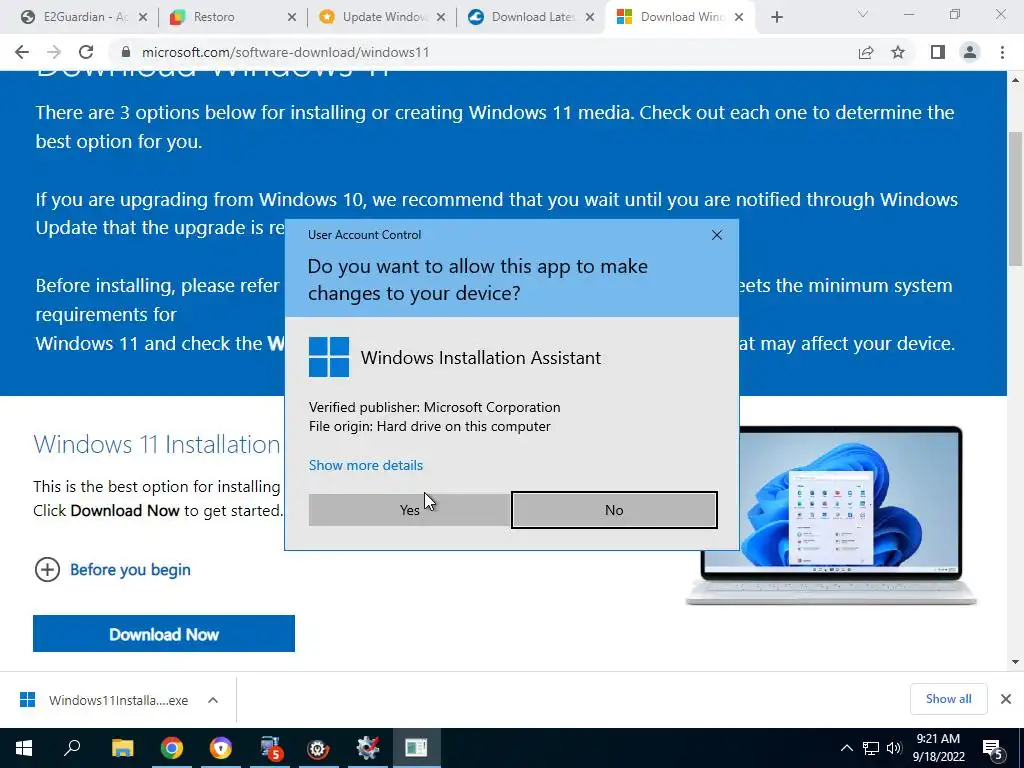Open File Explorer from taskbar
1024x768 pixels.
(x=122, y=748)
